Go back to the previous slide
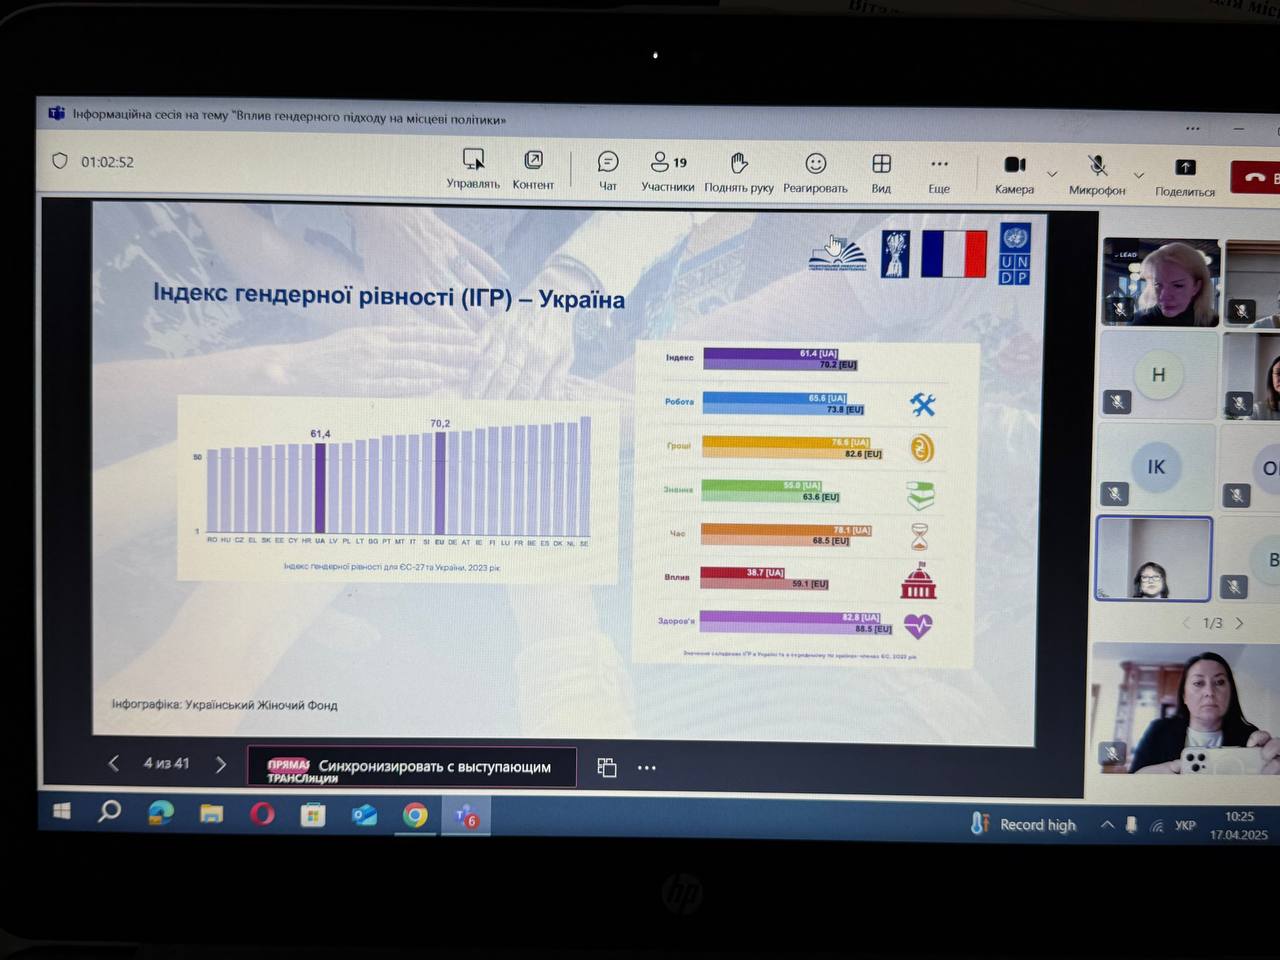This screenshot has width=1280, height=960. coord(114,763)
